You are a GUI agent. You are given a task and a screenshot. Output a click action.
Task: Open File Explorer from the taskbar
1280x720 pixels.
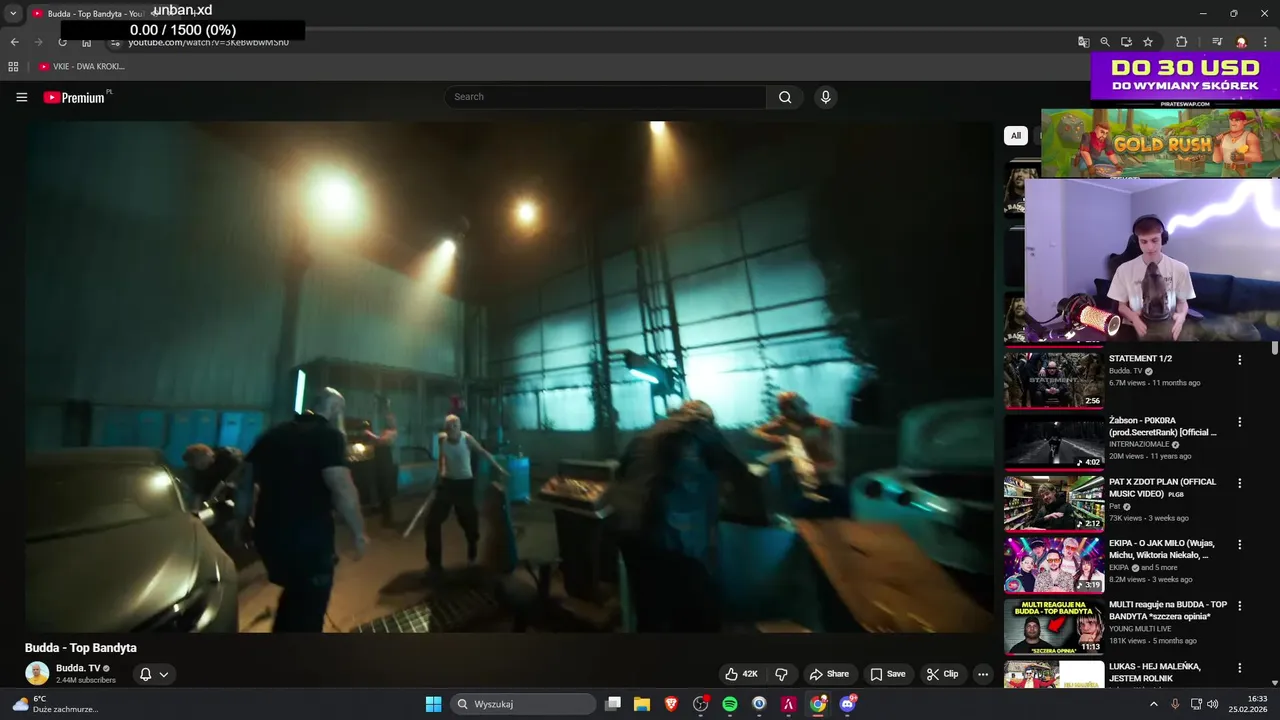(642, 704)
